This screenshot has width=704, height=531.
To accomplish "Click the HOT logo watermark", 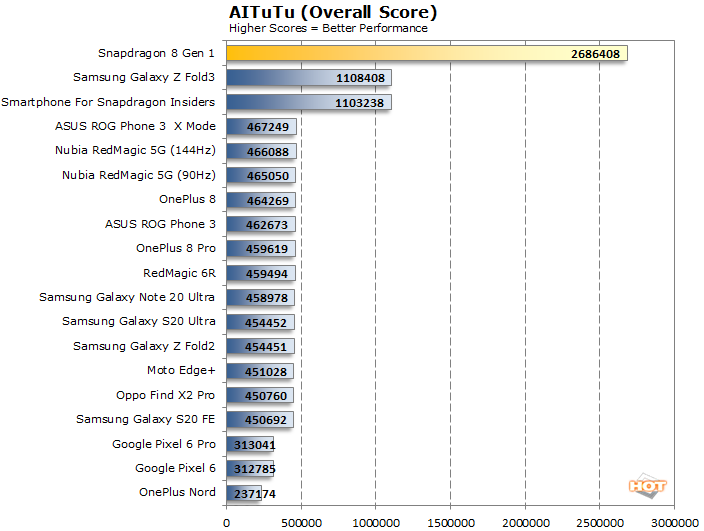I will [647, 486].
